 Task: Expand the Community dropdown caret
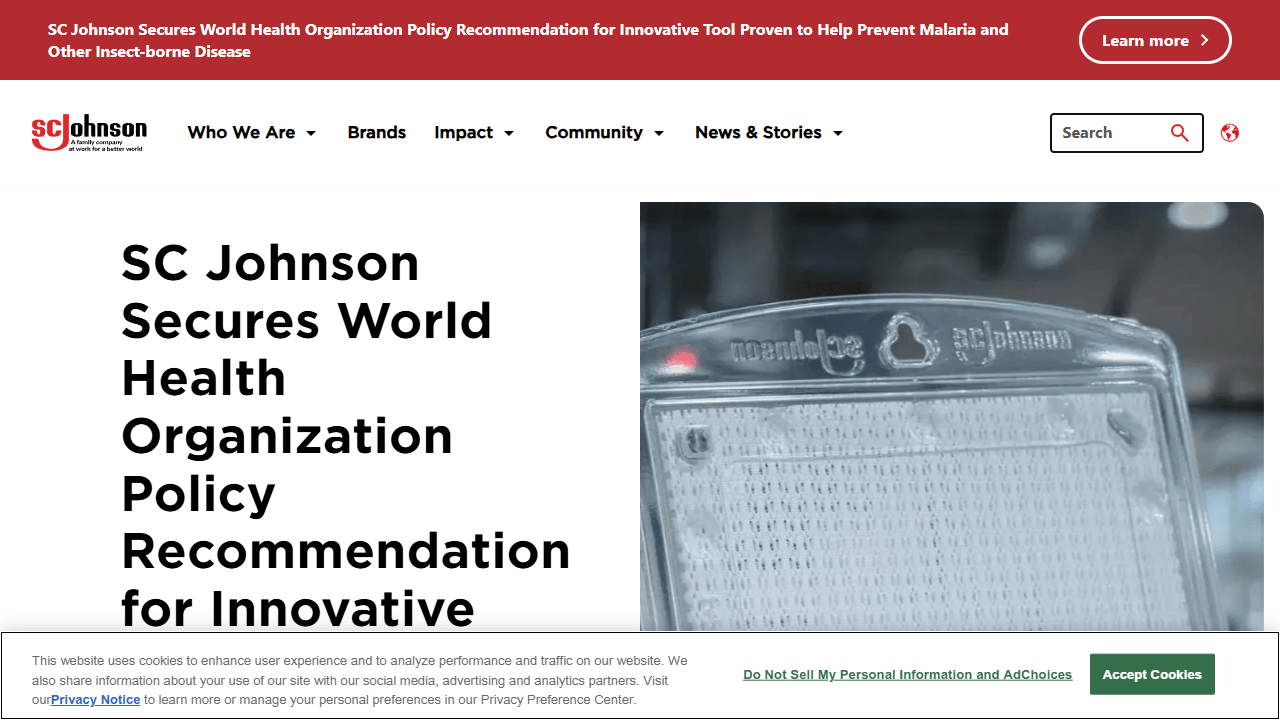(x=659, y=133)
